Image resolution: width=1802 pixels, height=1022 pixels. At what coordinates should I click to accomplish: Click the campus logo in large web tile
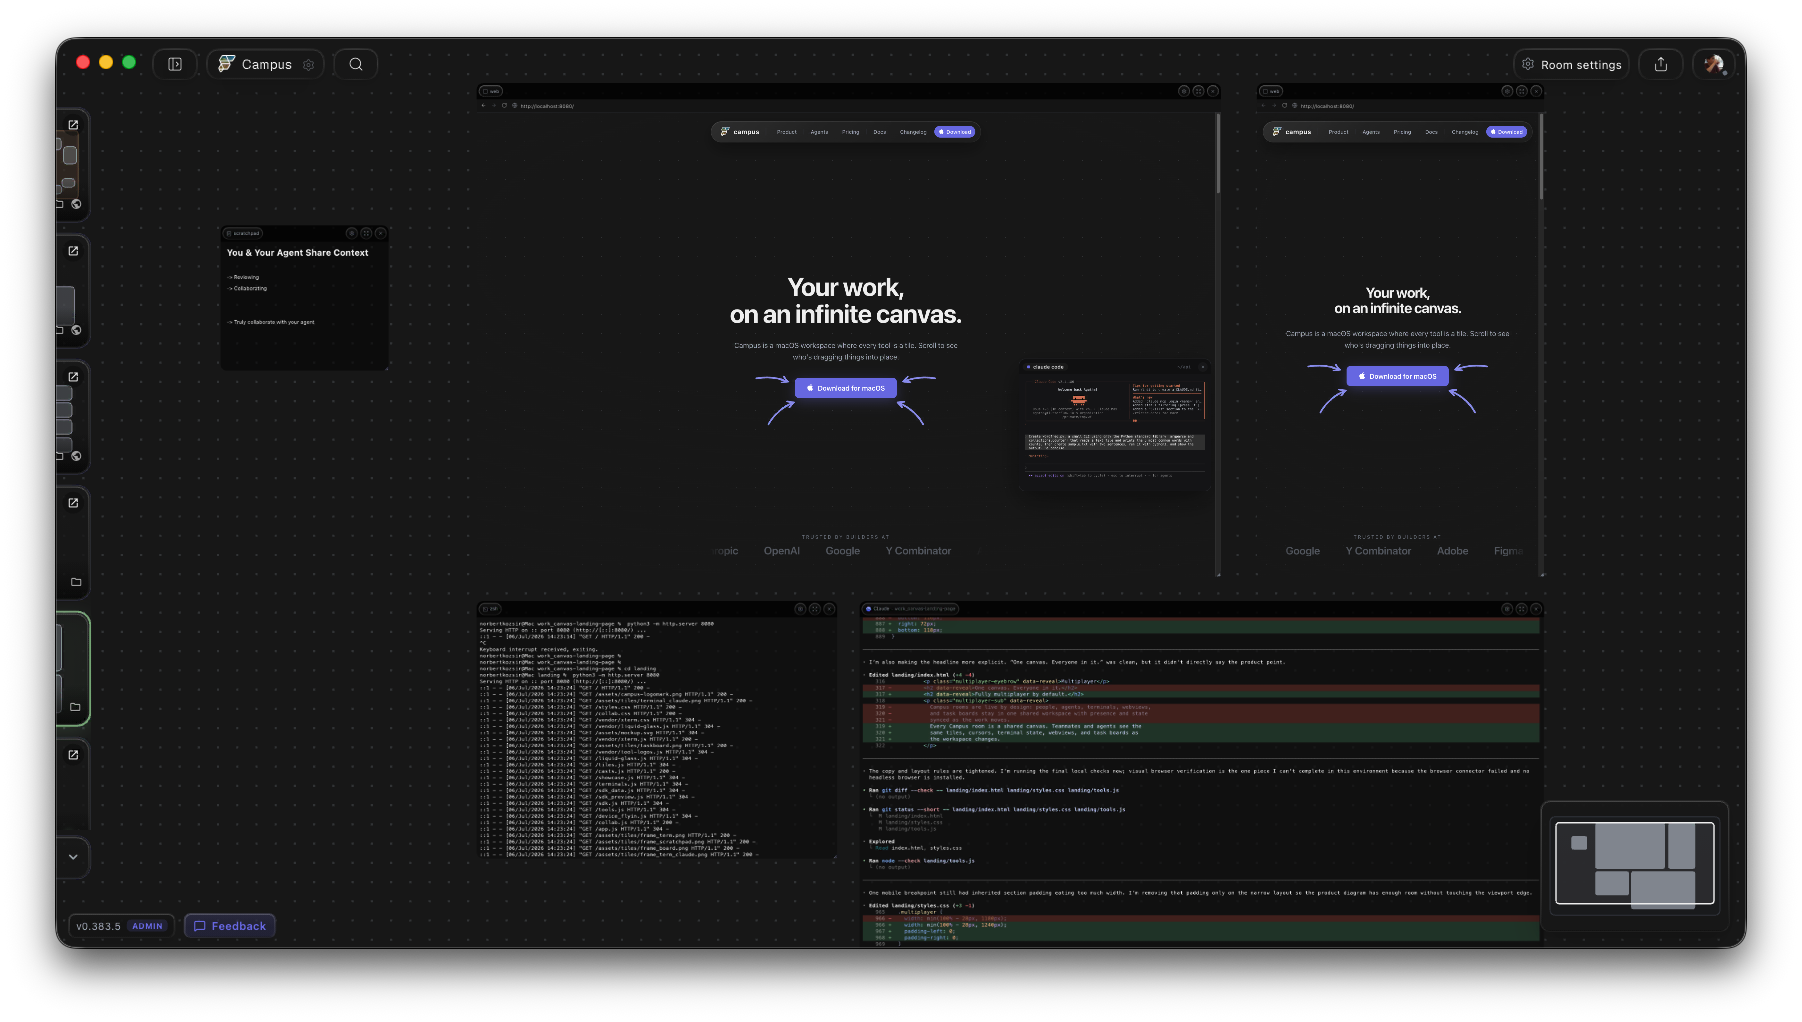click(x=740, y=132)
